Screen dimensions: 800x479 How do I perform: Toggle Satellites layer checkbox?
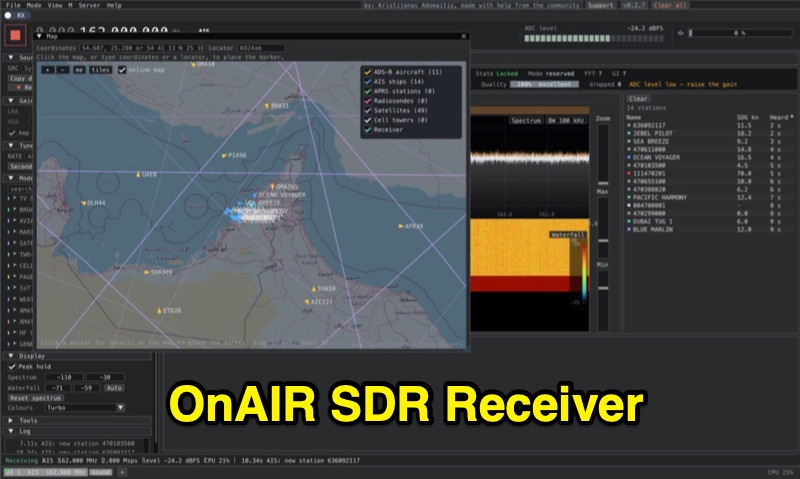[367, 111]
